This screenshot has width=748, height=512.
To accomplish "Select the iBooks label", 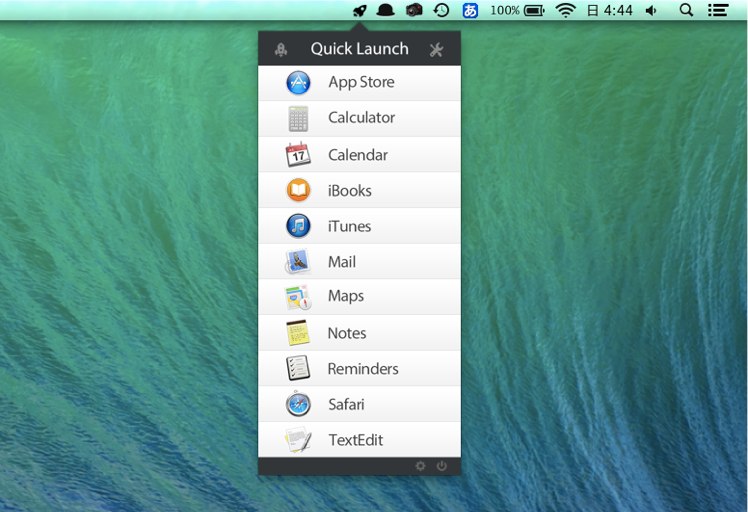I will [x=349, y=190].
